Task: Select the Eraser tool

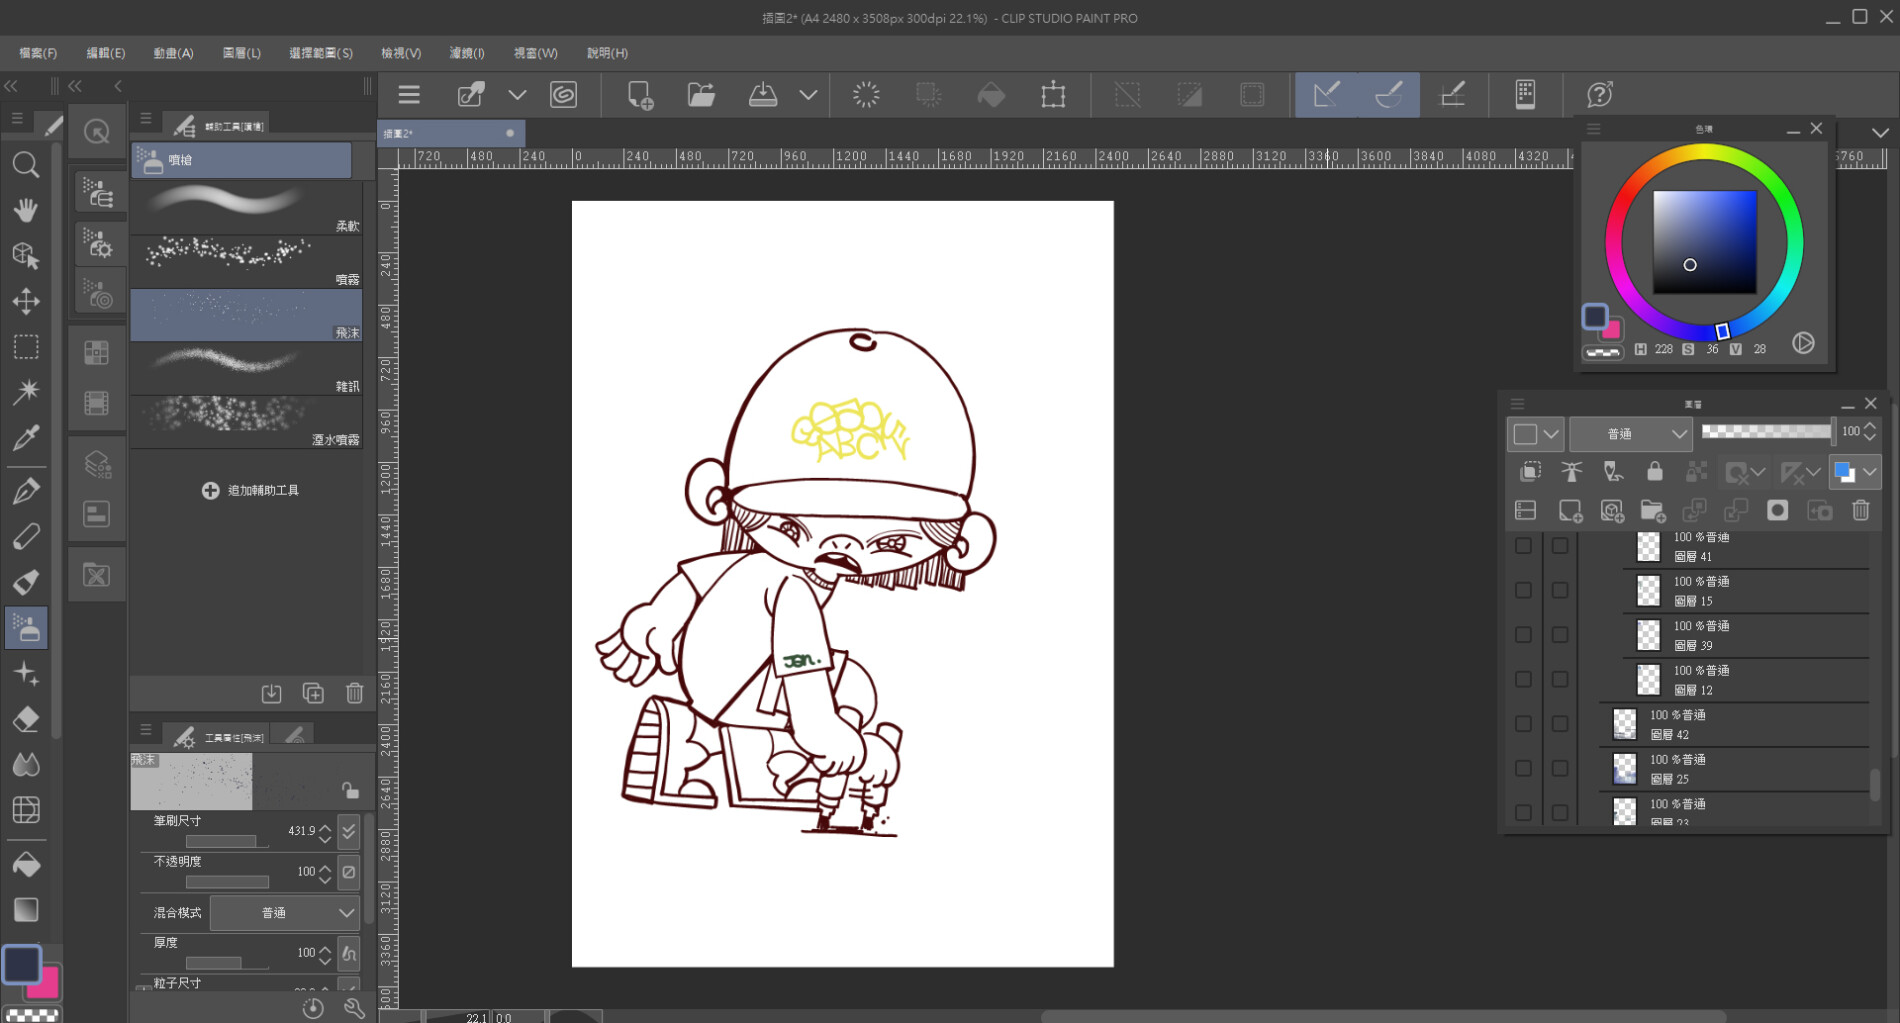Action: pos(26,719)
